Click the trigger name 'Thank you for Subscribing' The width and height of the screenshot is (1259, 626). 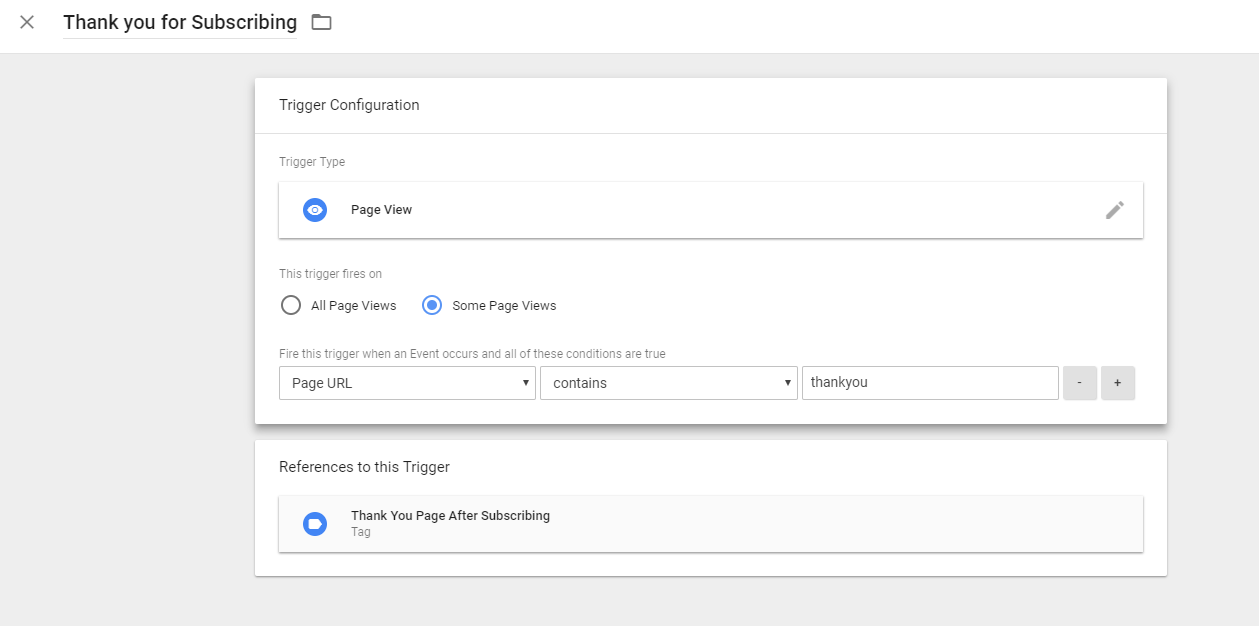tap(180, 22)
